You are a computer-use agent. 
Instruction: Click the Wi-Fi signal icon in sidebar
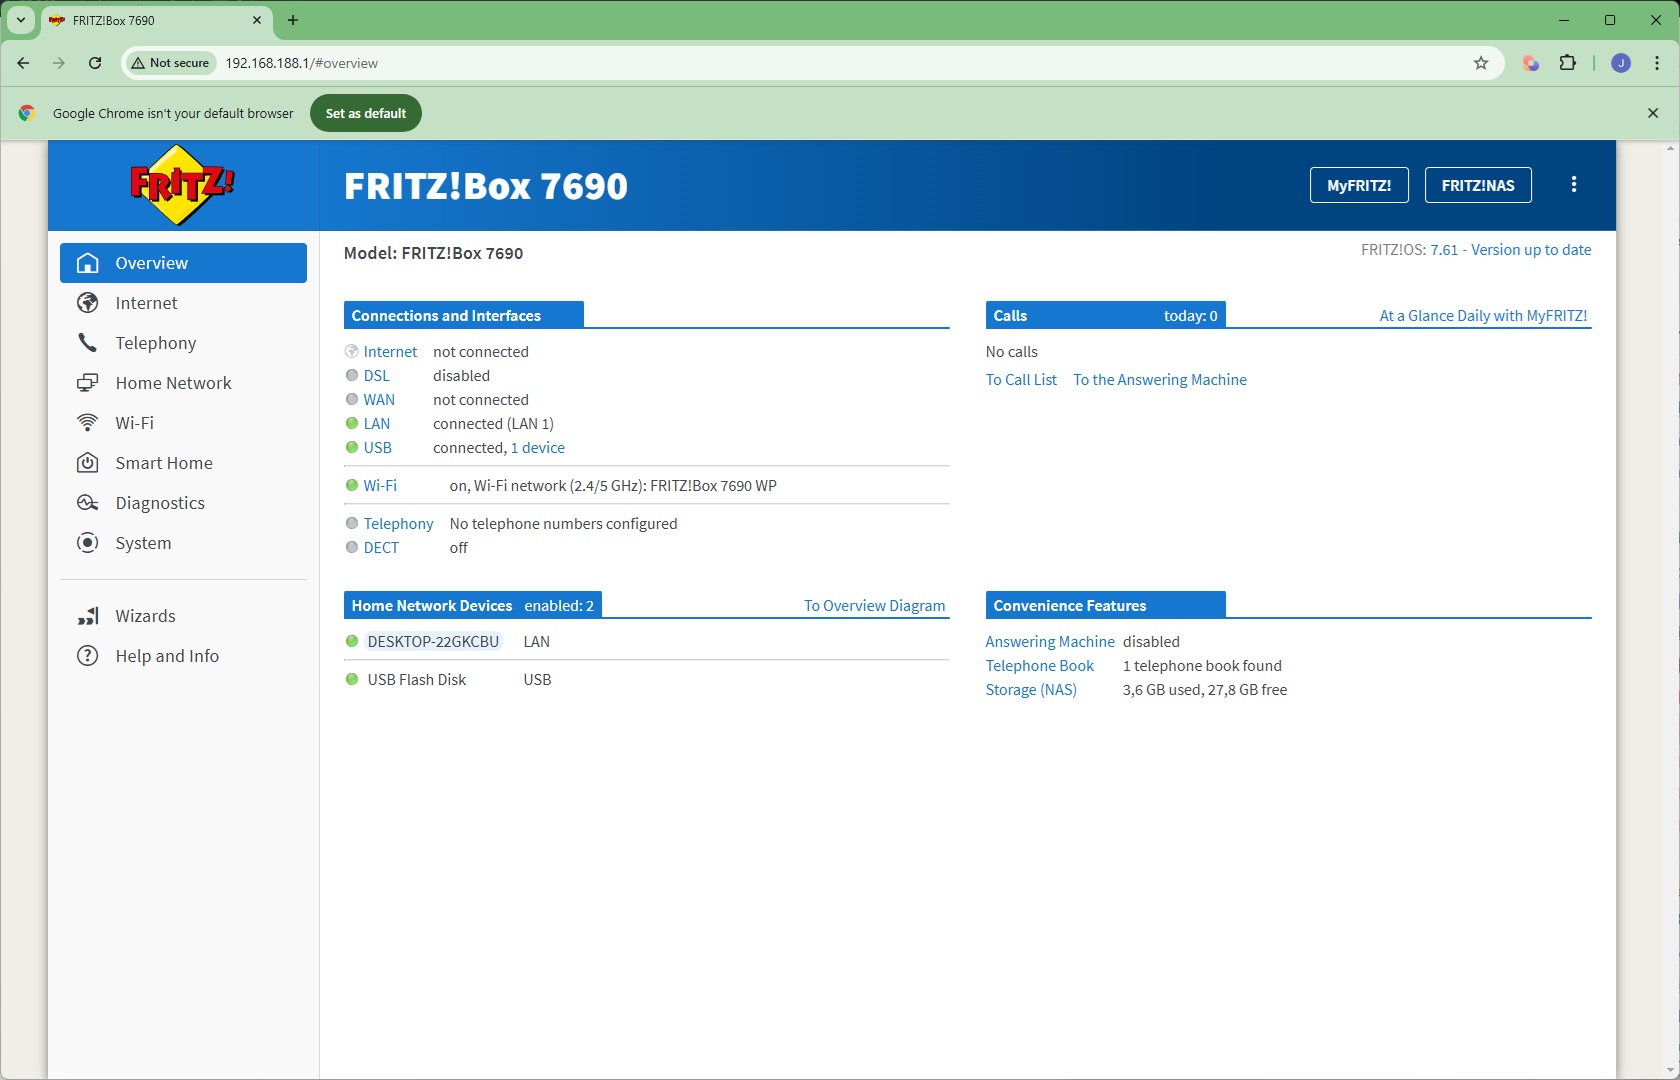[88, 423]
